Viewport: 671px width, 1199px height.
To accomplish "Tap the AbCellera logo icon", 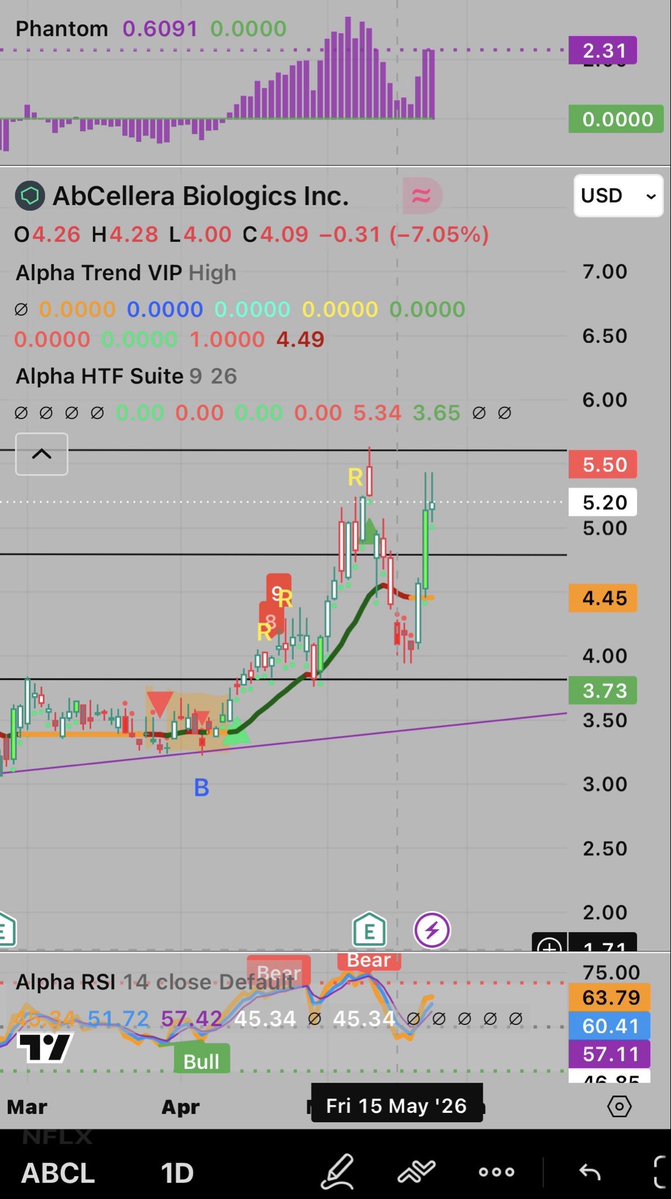I will [x=30, y=197].
